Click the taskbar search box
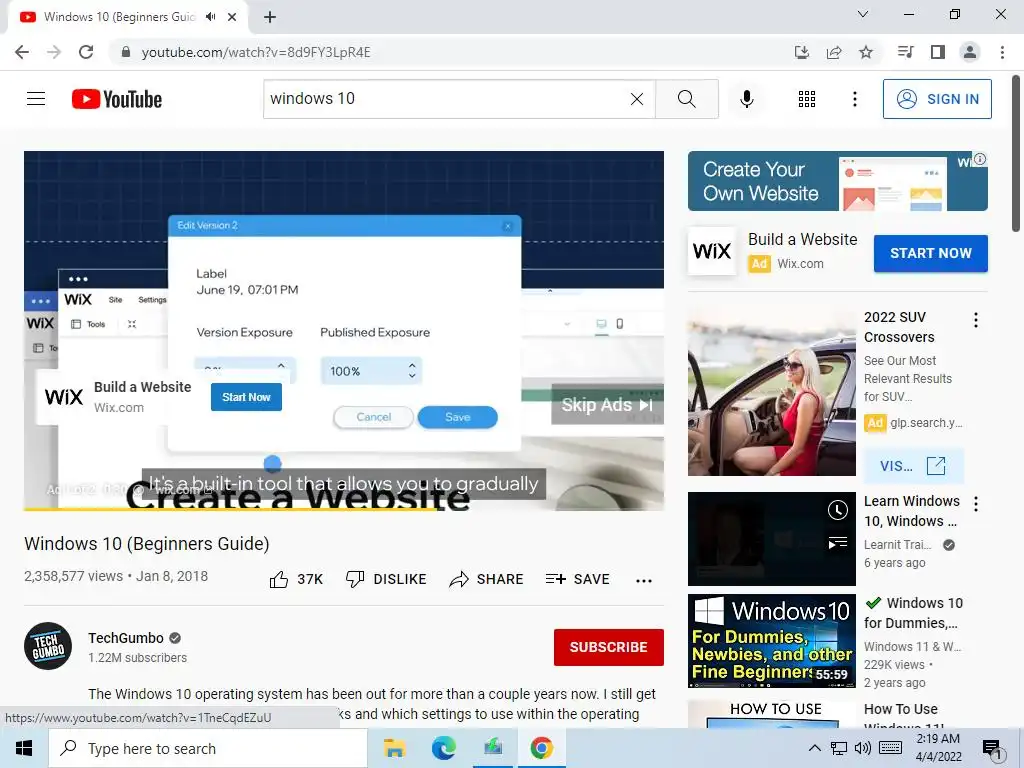Screen dimensions: 1024x768 pyautogui.click(x=208, y=748)
